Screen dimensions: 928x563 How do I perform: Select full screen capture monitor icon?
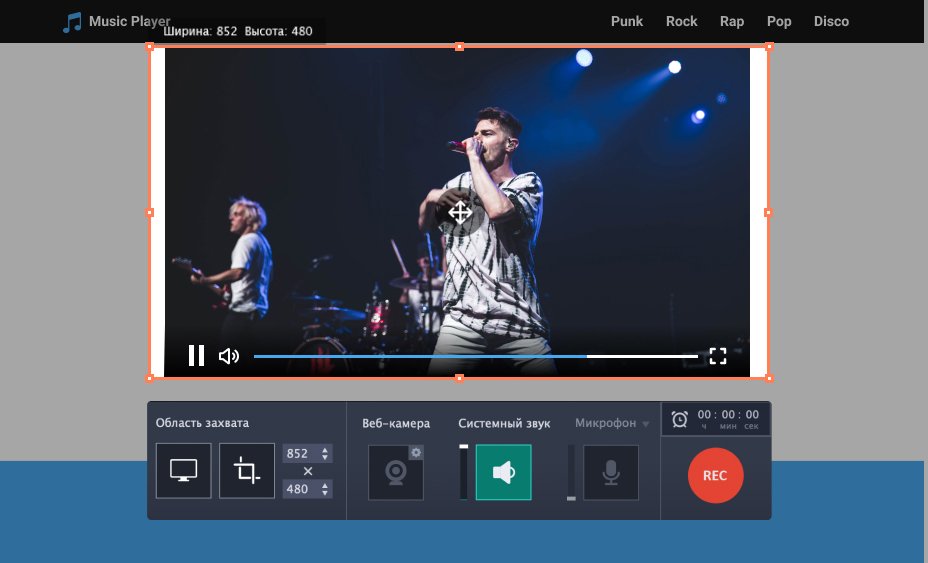(x=183, y=471)
